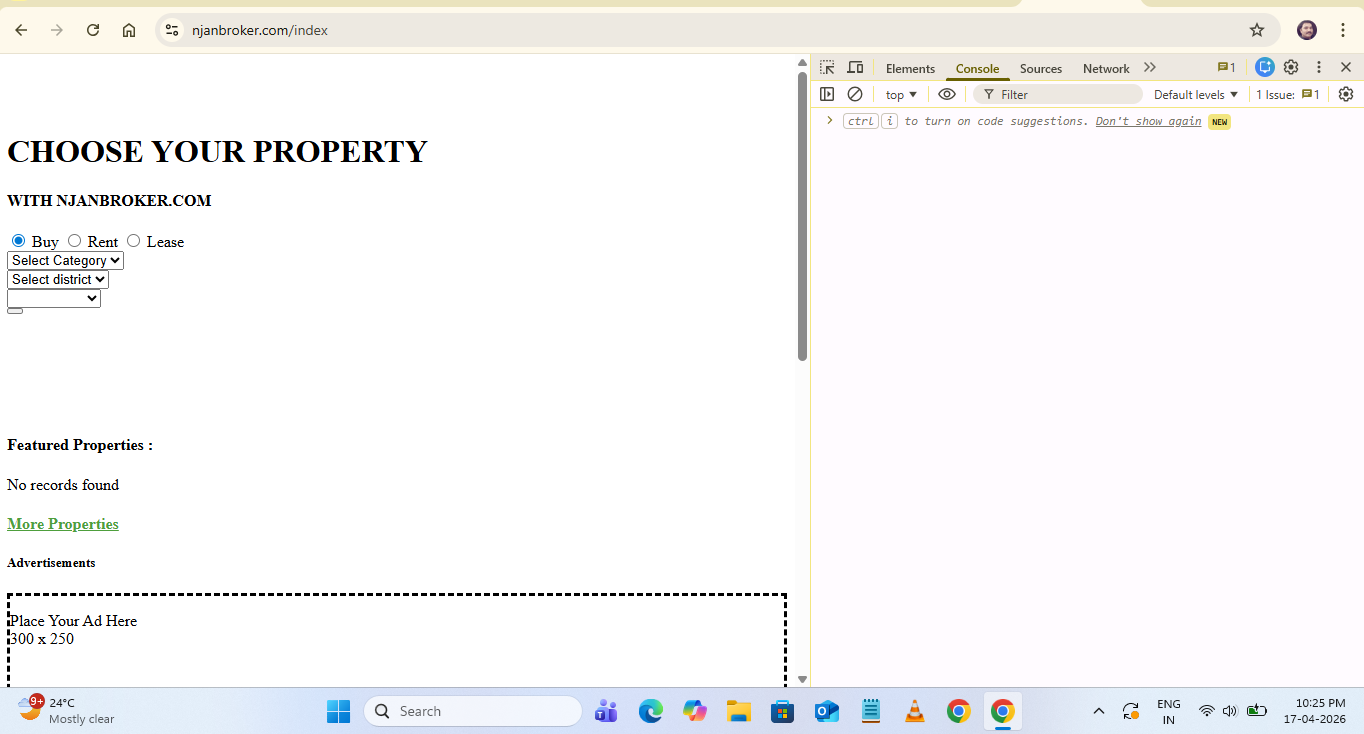Select the Lease radio button
The height and width of the screenshot is (734, 1364).
pyautogui.click(x=134, y=241)
